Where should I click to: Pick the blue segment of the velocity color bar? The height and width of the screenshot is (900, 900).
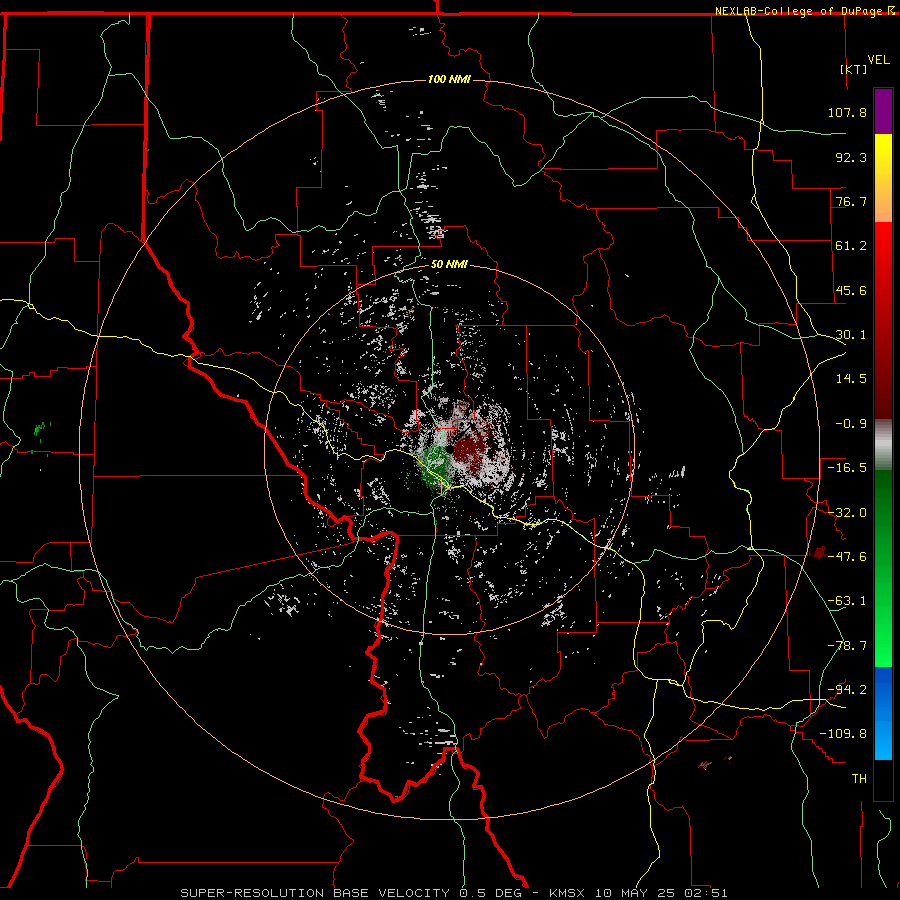[x=883, y=713]
